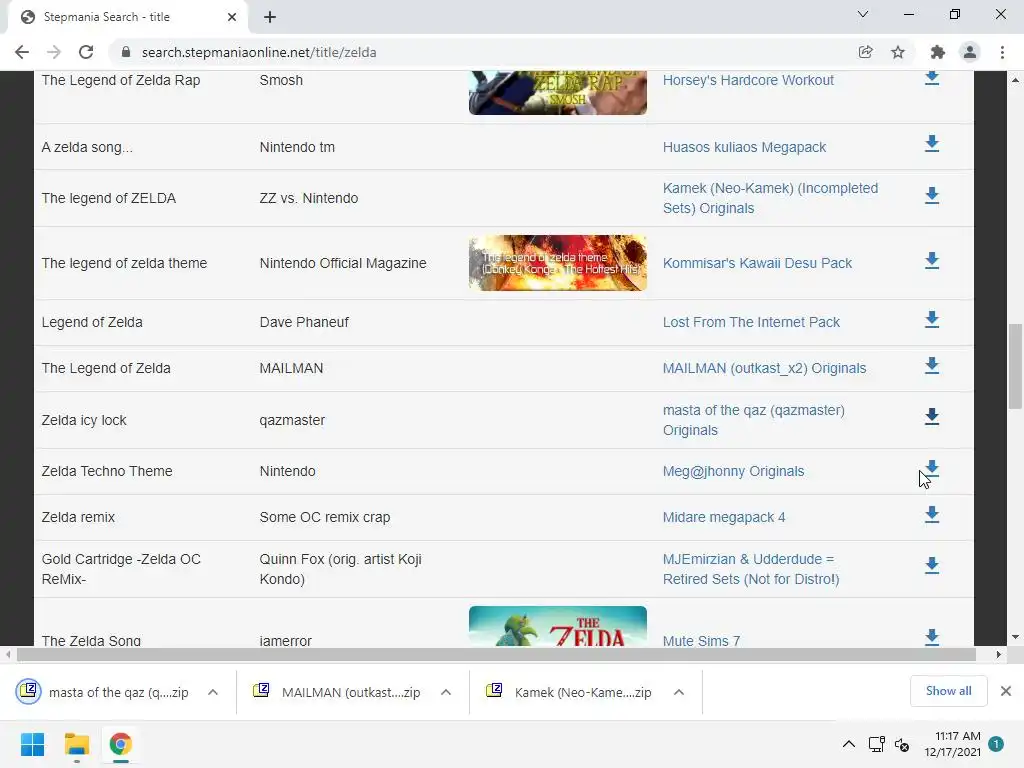Share this page from address bar
Image resolution: width=1024 pixels, height=768 pixels.
[865, 52]
